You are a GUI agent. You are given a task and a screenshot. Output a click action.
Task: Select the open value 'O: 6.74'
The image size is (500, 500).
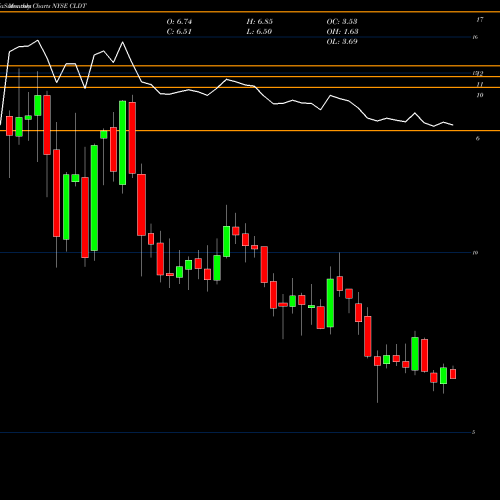[179, 22]
